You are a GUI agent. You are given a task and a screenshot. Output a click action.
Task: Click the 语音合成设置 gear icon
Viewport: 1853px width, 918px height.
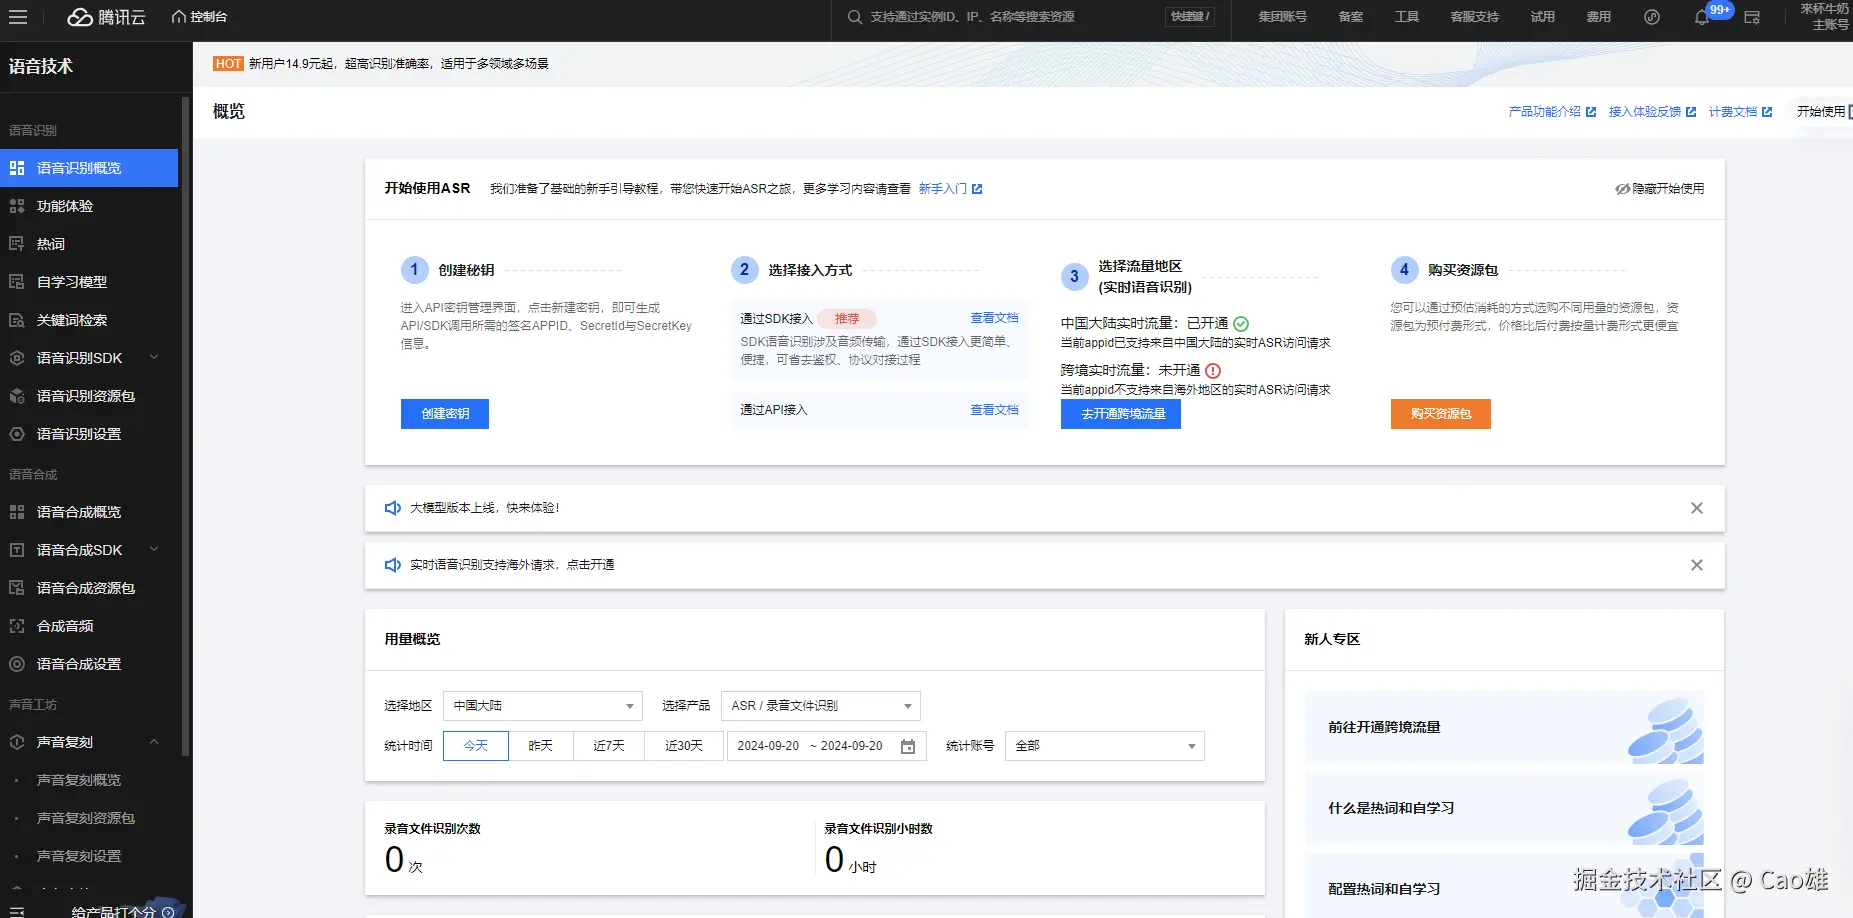[x=17, y=664]
